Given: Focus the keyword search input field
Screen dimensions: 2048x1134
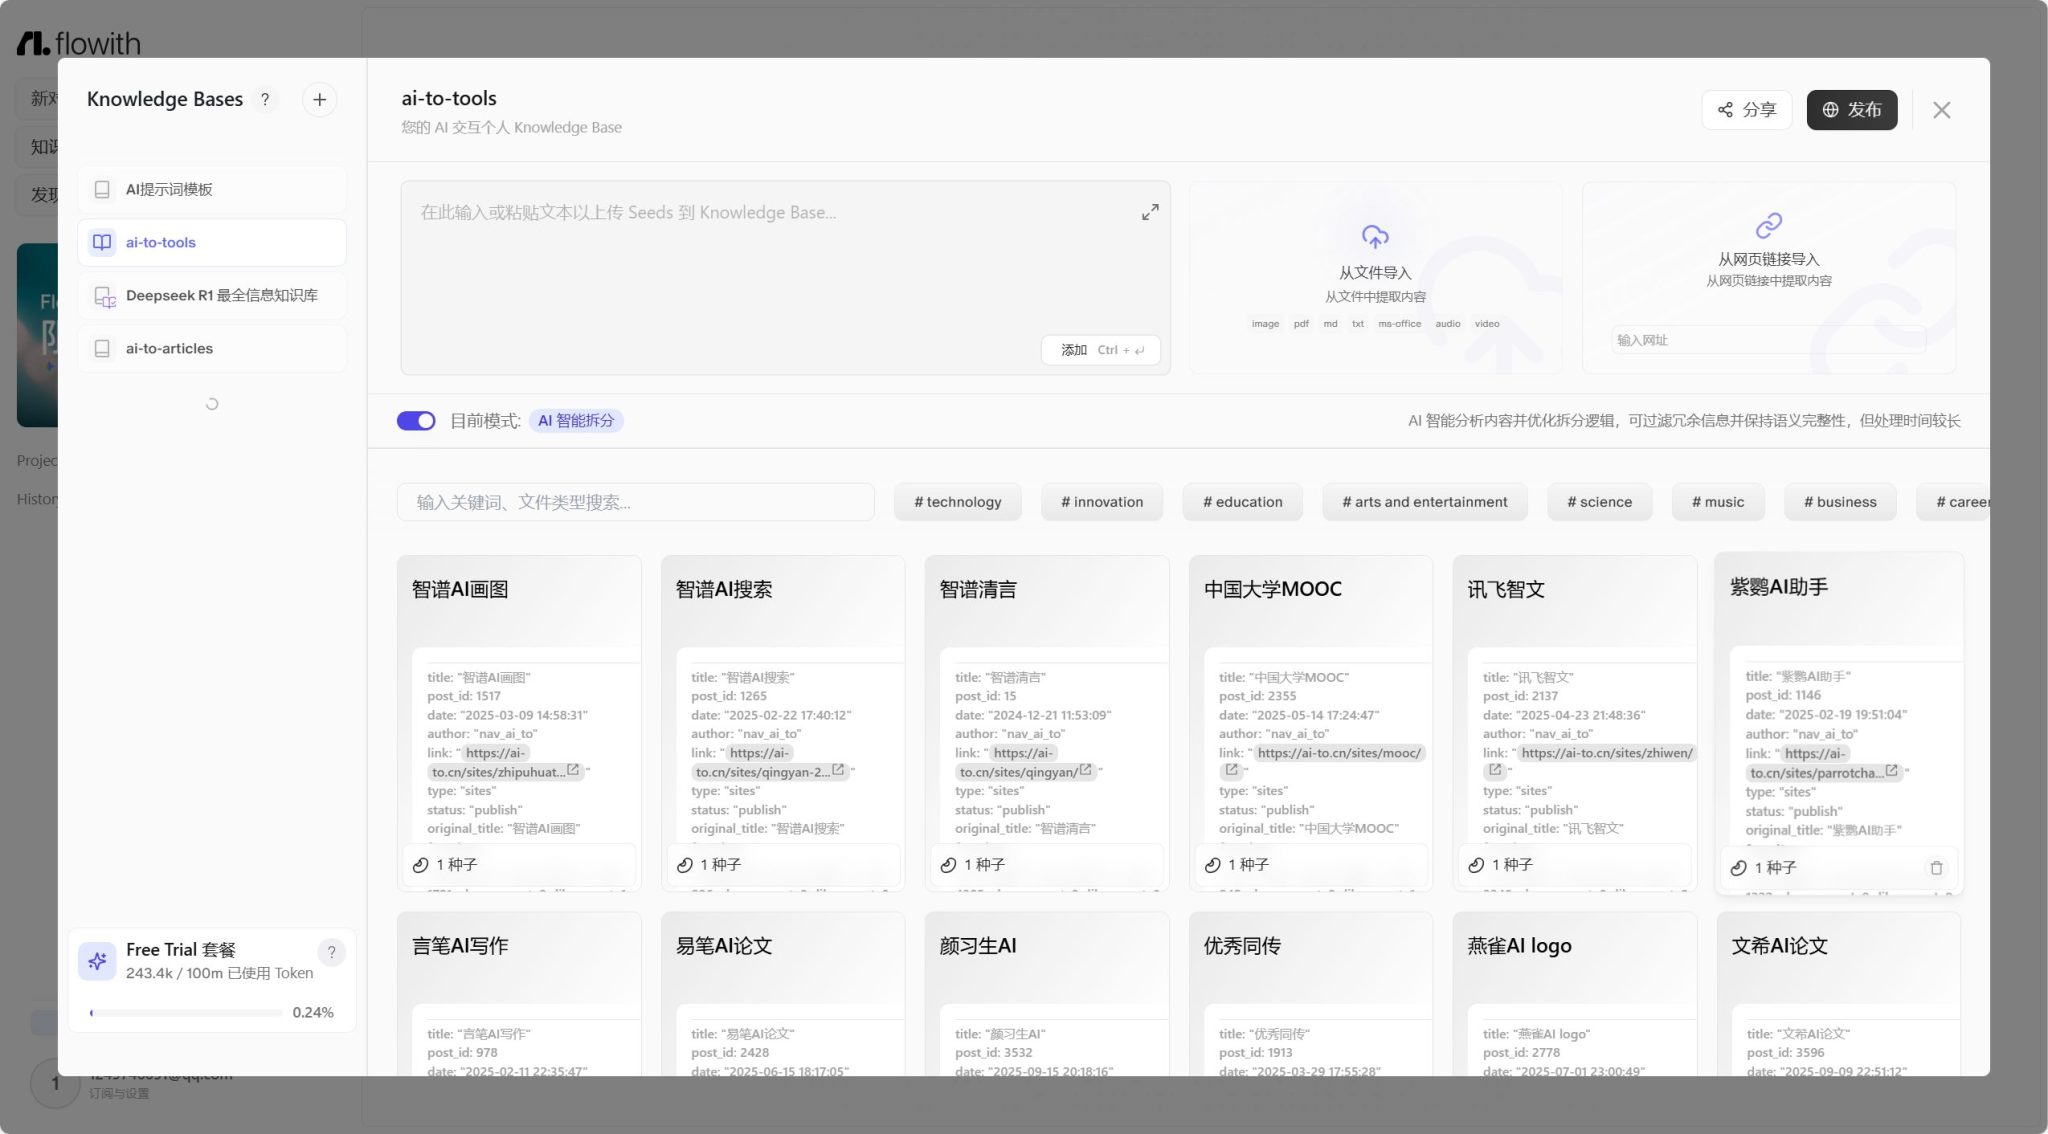Looking at the screenshot, I should pyautogui.click(x=636, y=502).
